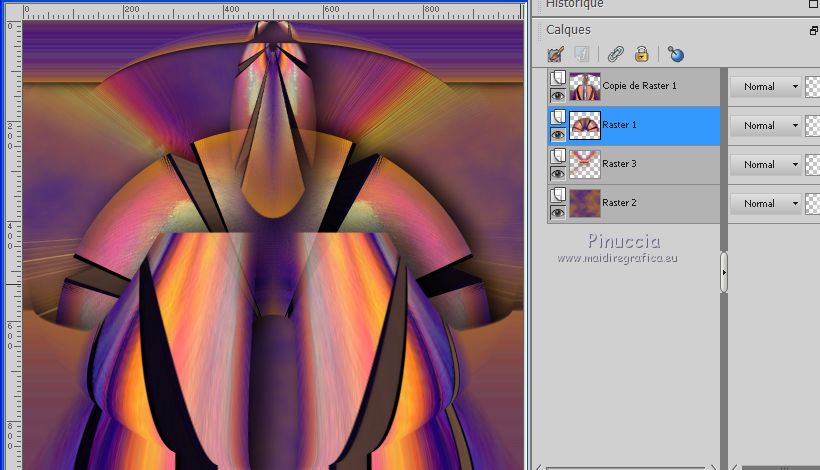This screenshot has width=820, height=470.
Task: Toggle visibility of Raster 1 layer
Action: pyautogui.click(x=558, y=134)
